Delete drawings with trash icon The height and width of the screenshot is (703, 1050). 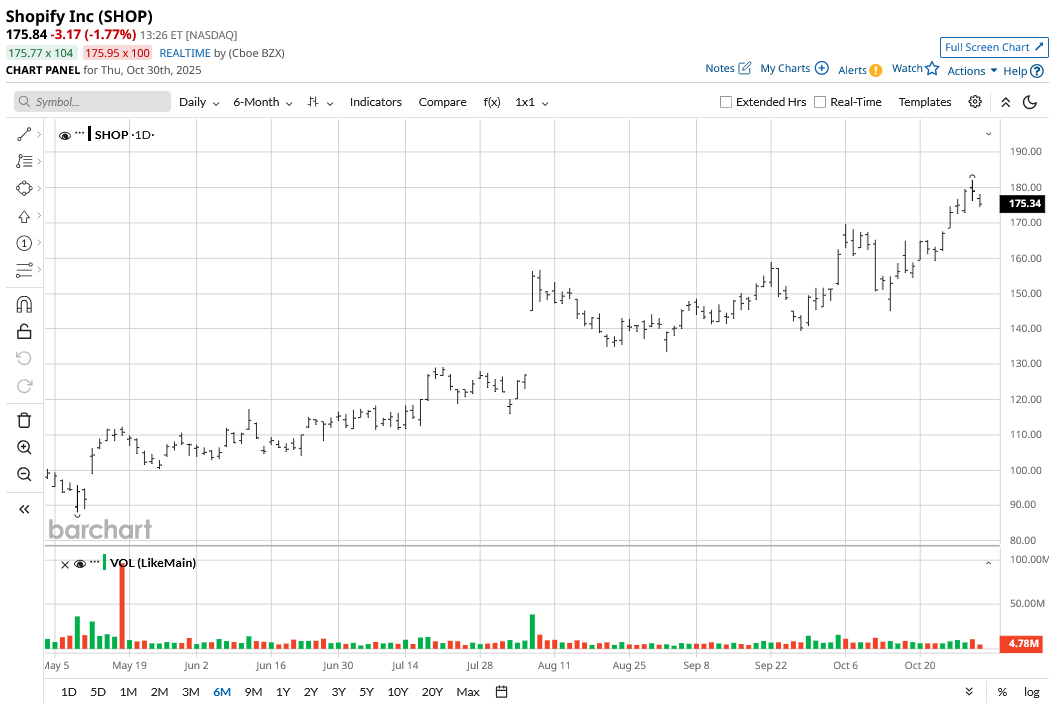(x=24, y=420)
